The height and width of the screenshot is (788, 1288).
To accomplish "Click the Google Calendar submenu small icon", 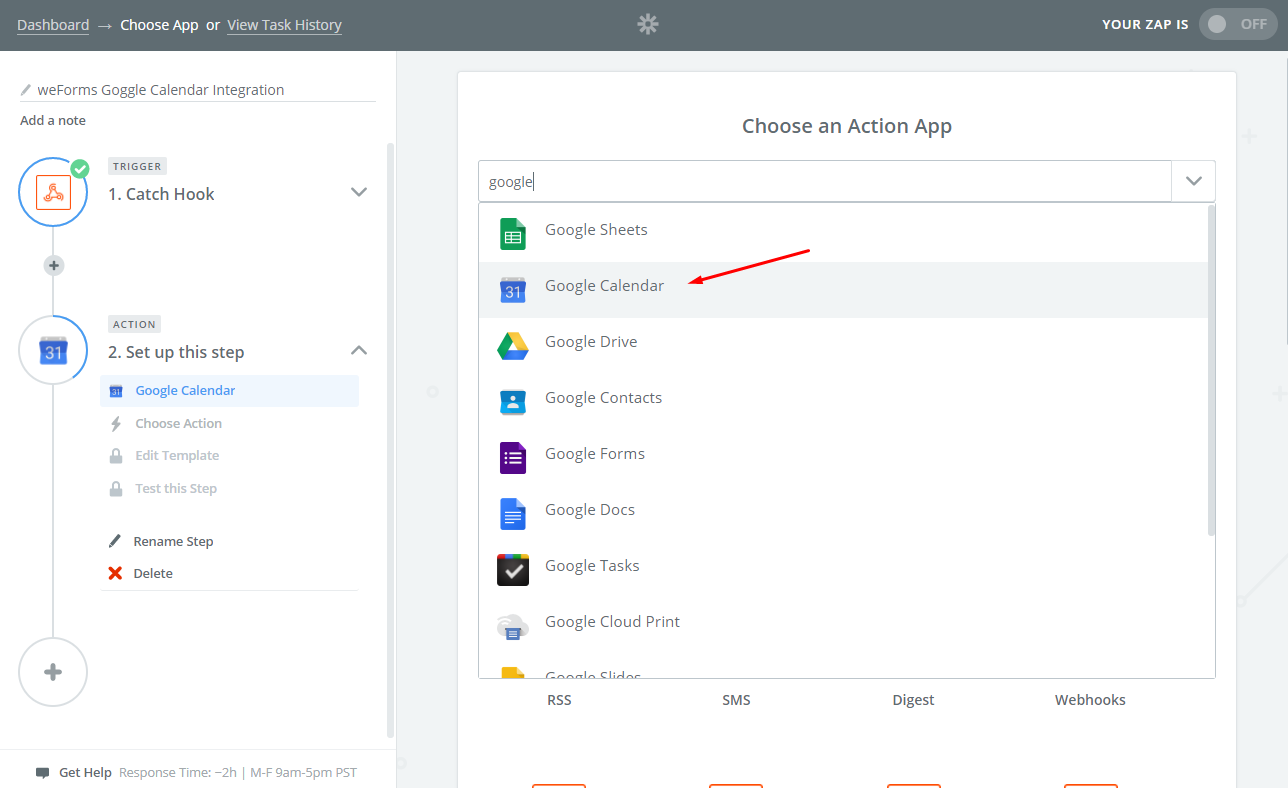I will (x=115, y=391).
